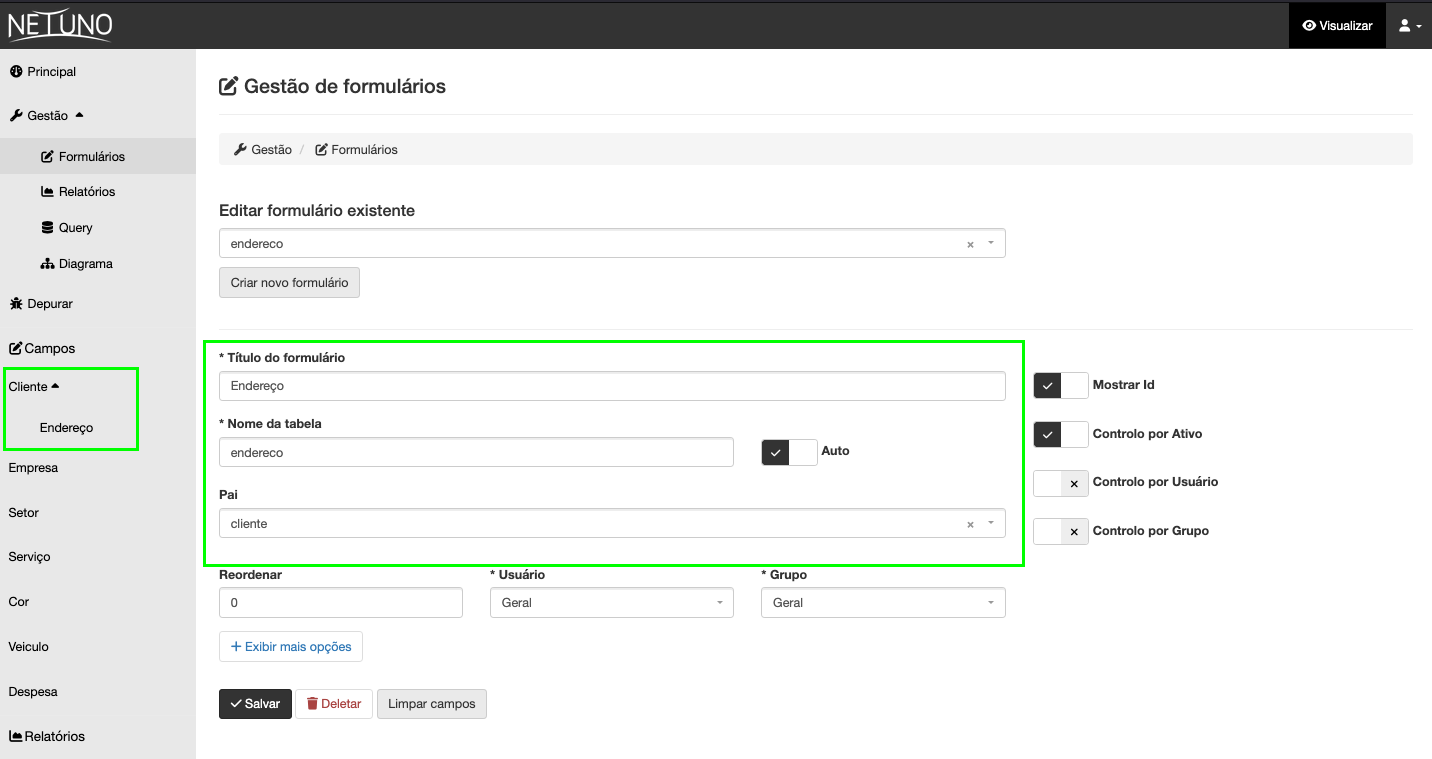Open Empresa from the sidebar menu
This screenshot has height=759, width=1432.
coord(33,468)
